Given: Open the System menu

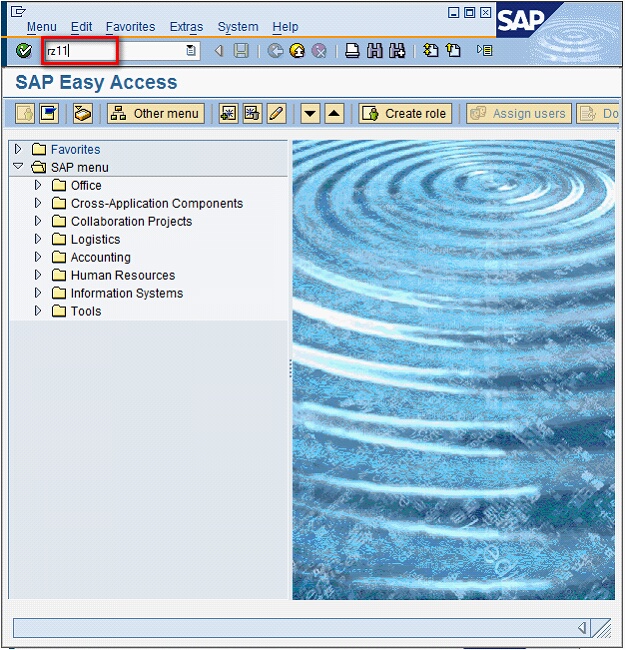Looking at the screenshot, I should pos(237,27).
